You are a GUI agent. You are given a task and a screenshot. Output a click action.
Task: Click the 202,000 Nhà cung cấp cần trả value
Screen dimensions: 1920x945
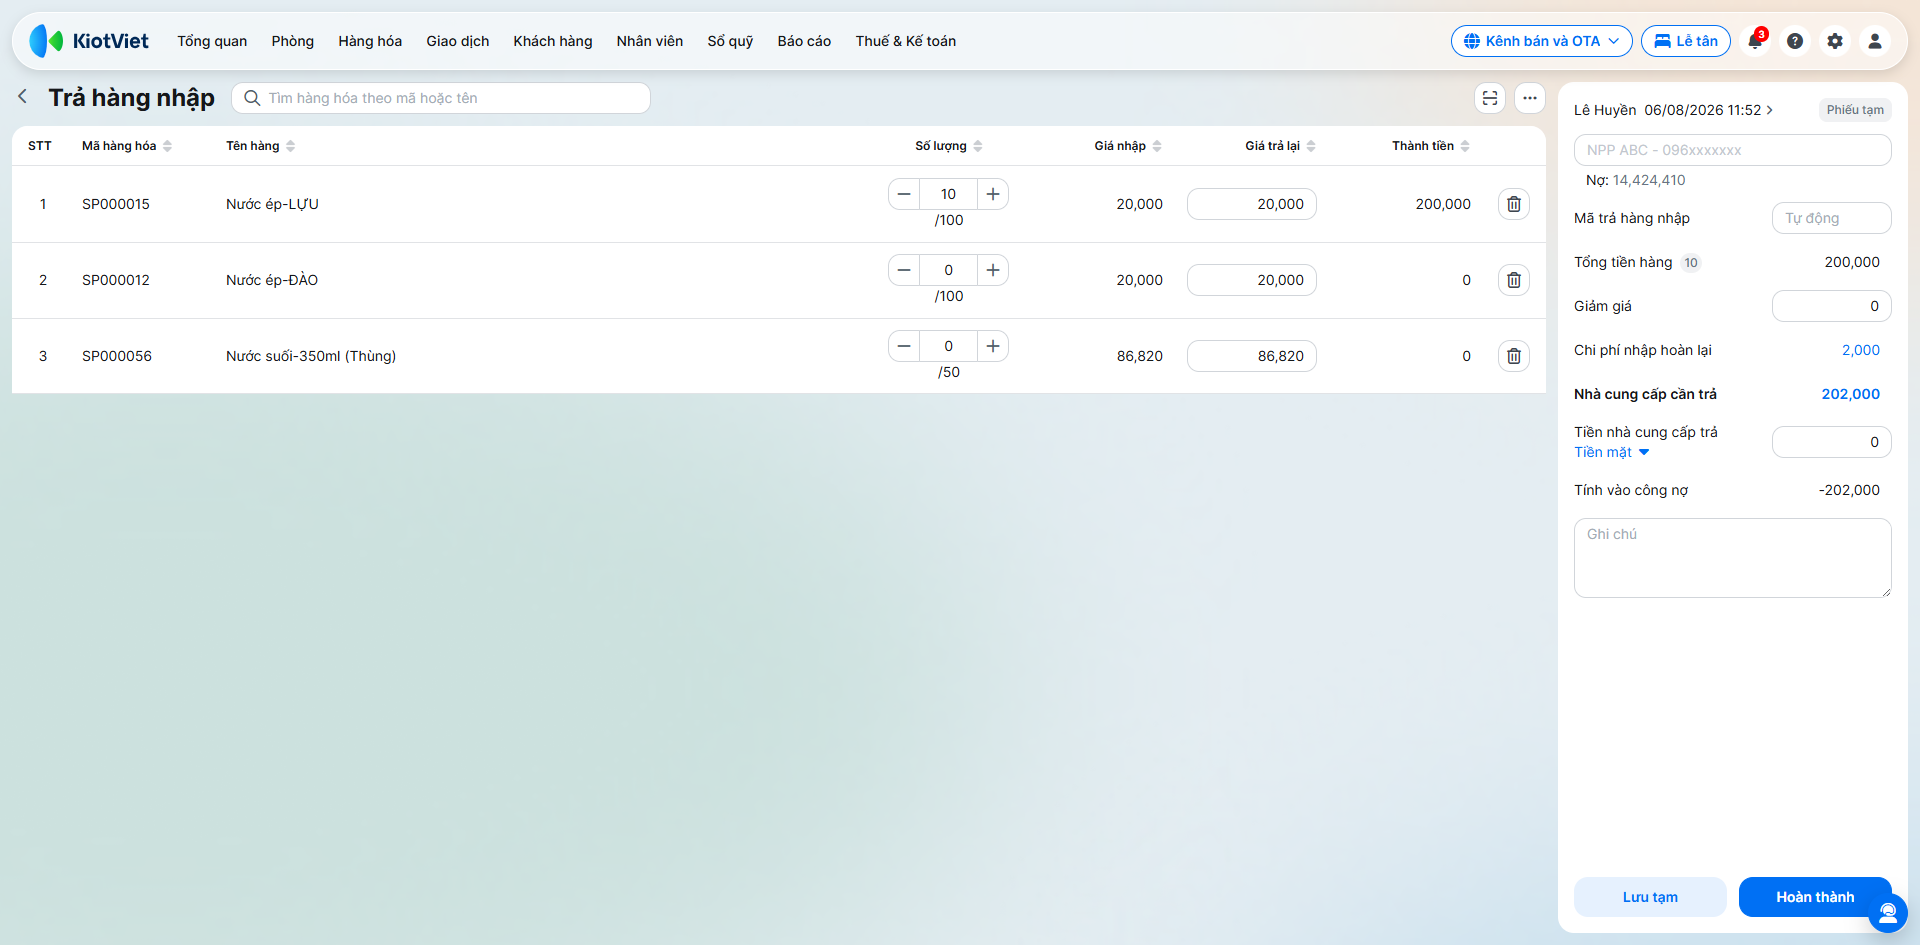[x=1850, y=394]
